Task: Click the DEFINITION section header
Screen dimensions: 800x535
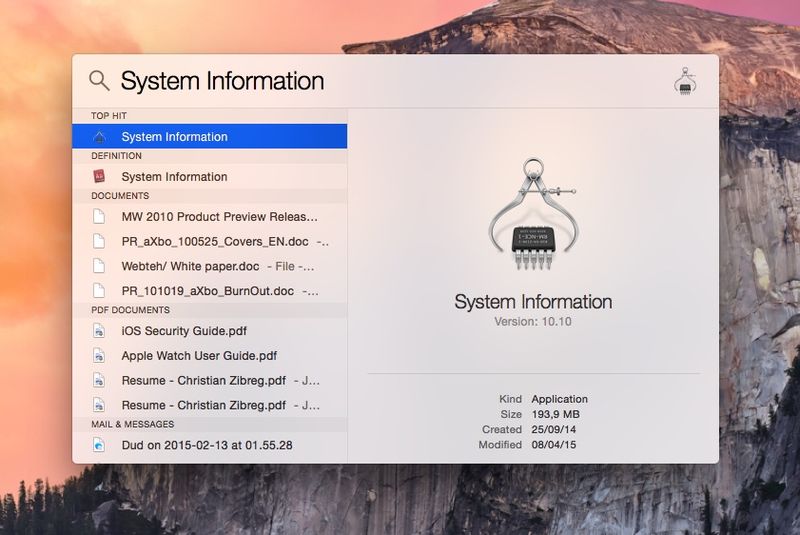Action: point(116,156)
